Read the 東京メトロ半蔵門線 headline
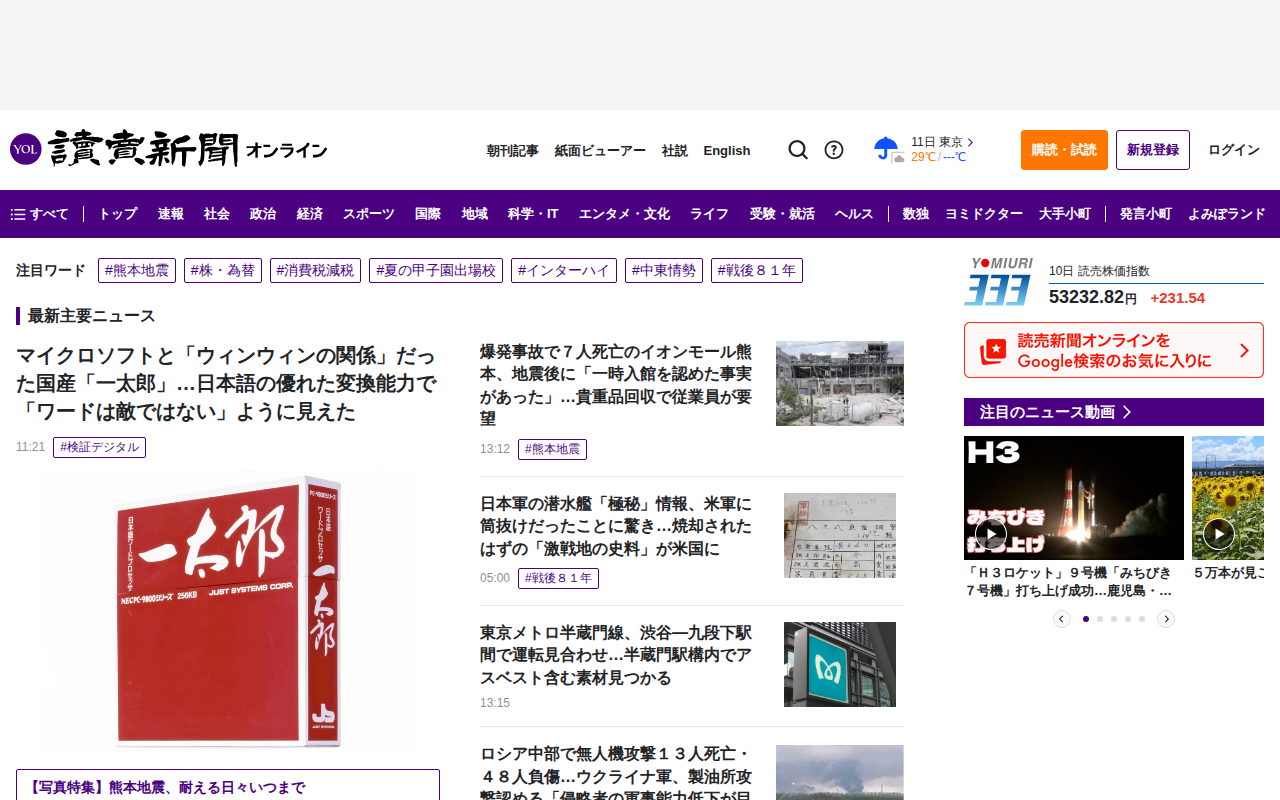 pyautogui.click(x=616, y=656)
